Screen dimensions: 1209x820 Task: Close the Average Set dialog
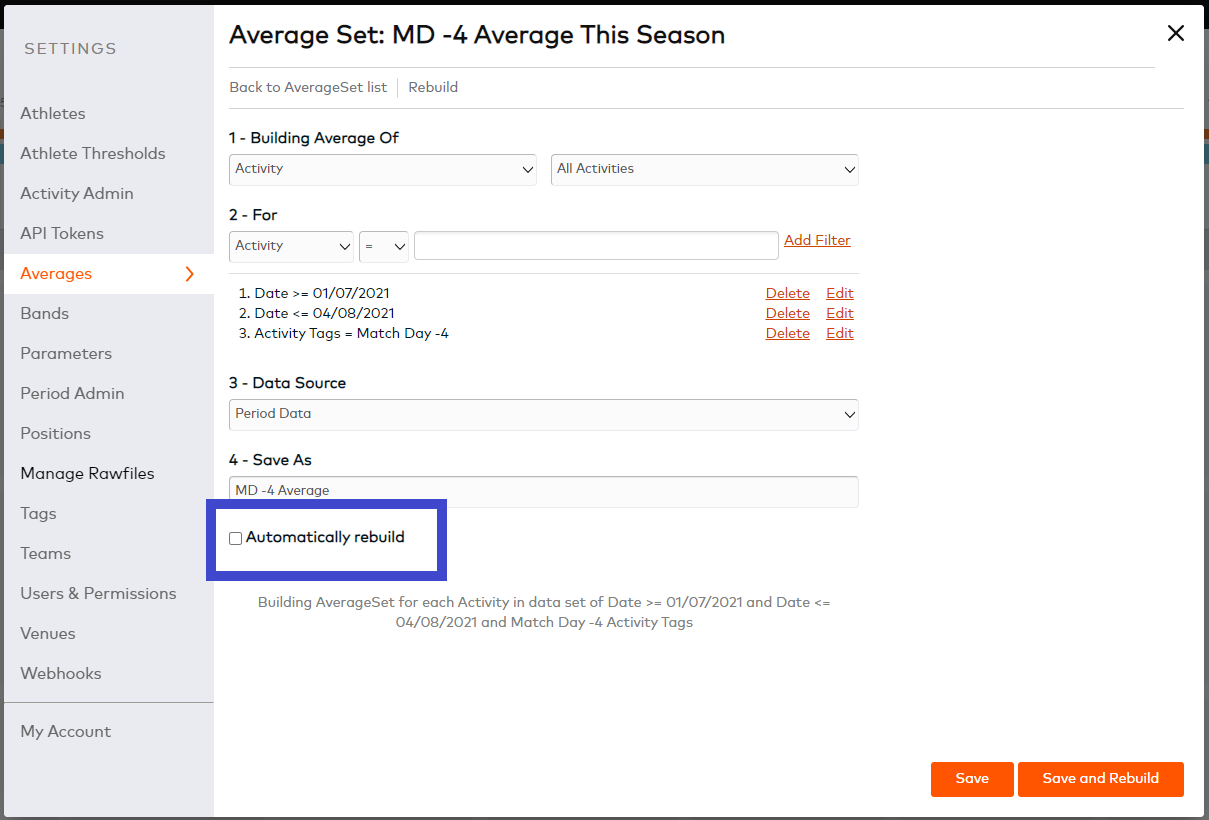1176,33
